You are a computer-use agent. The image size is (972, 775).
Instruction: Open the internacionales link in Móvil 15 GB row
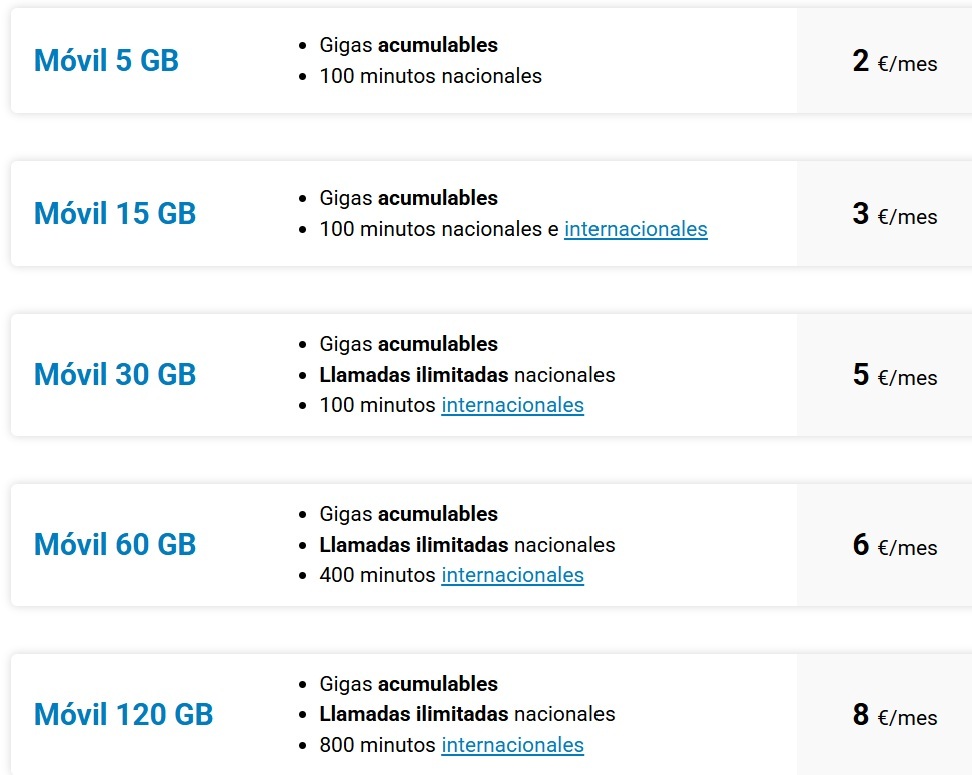coord(636,229)
